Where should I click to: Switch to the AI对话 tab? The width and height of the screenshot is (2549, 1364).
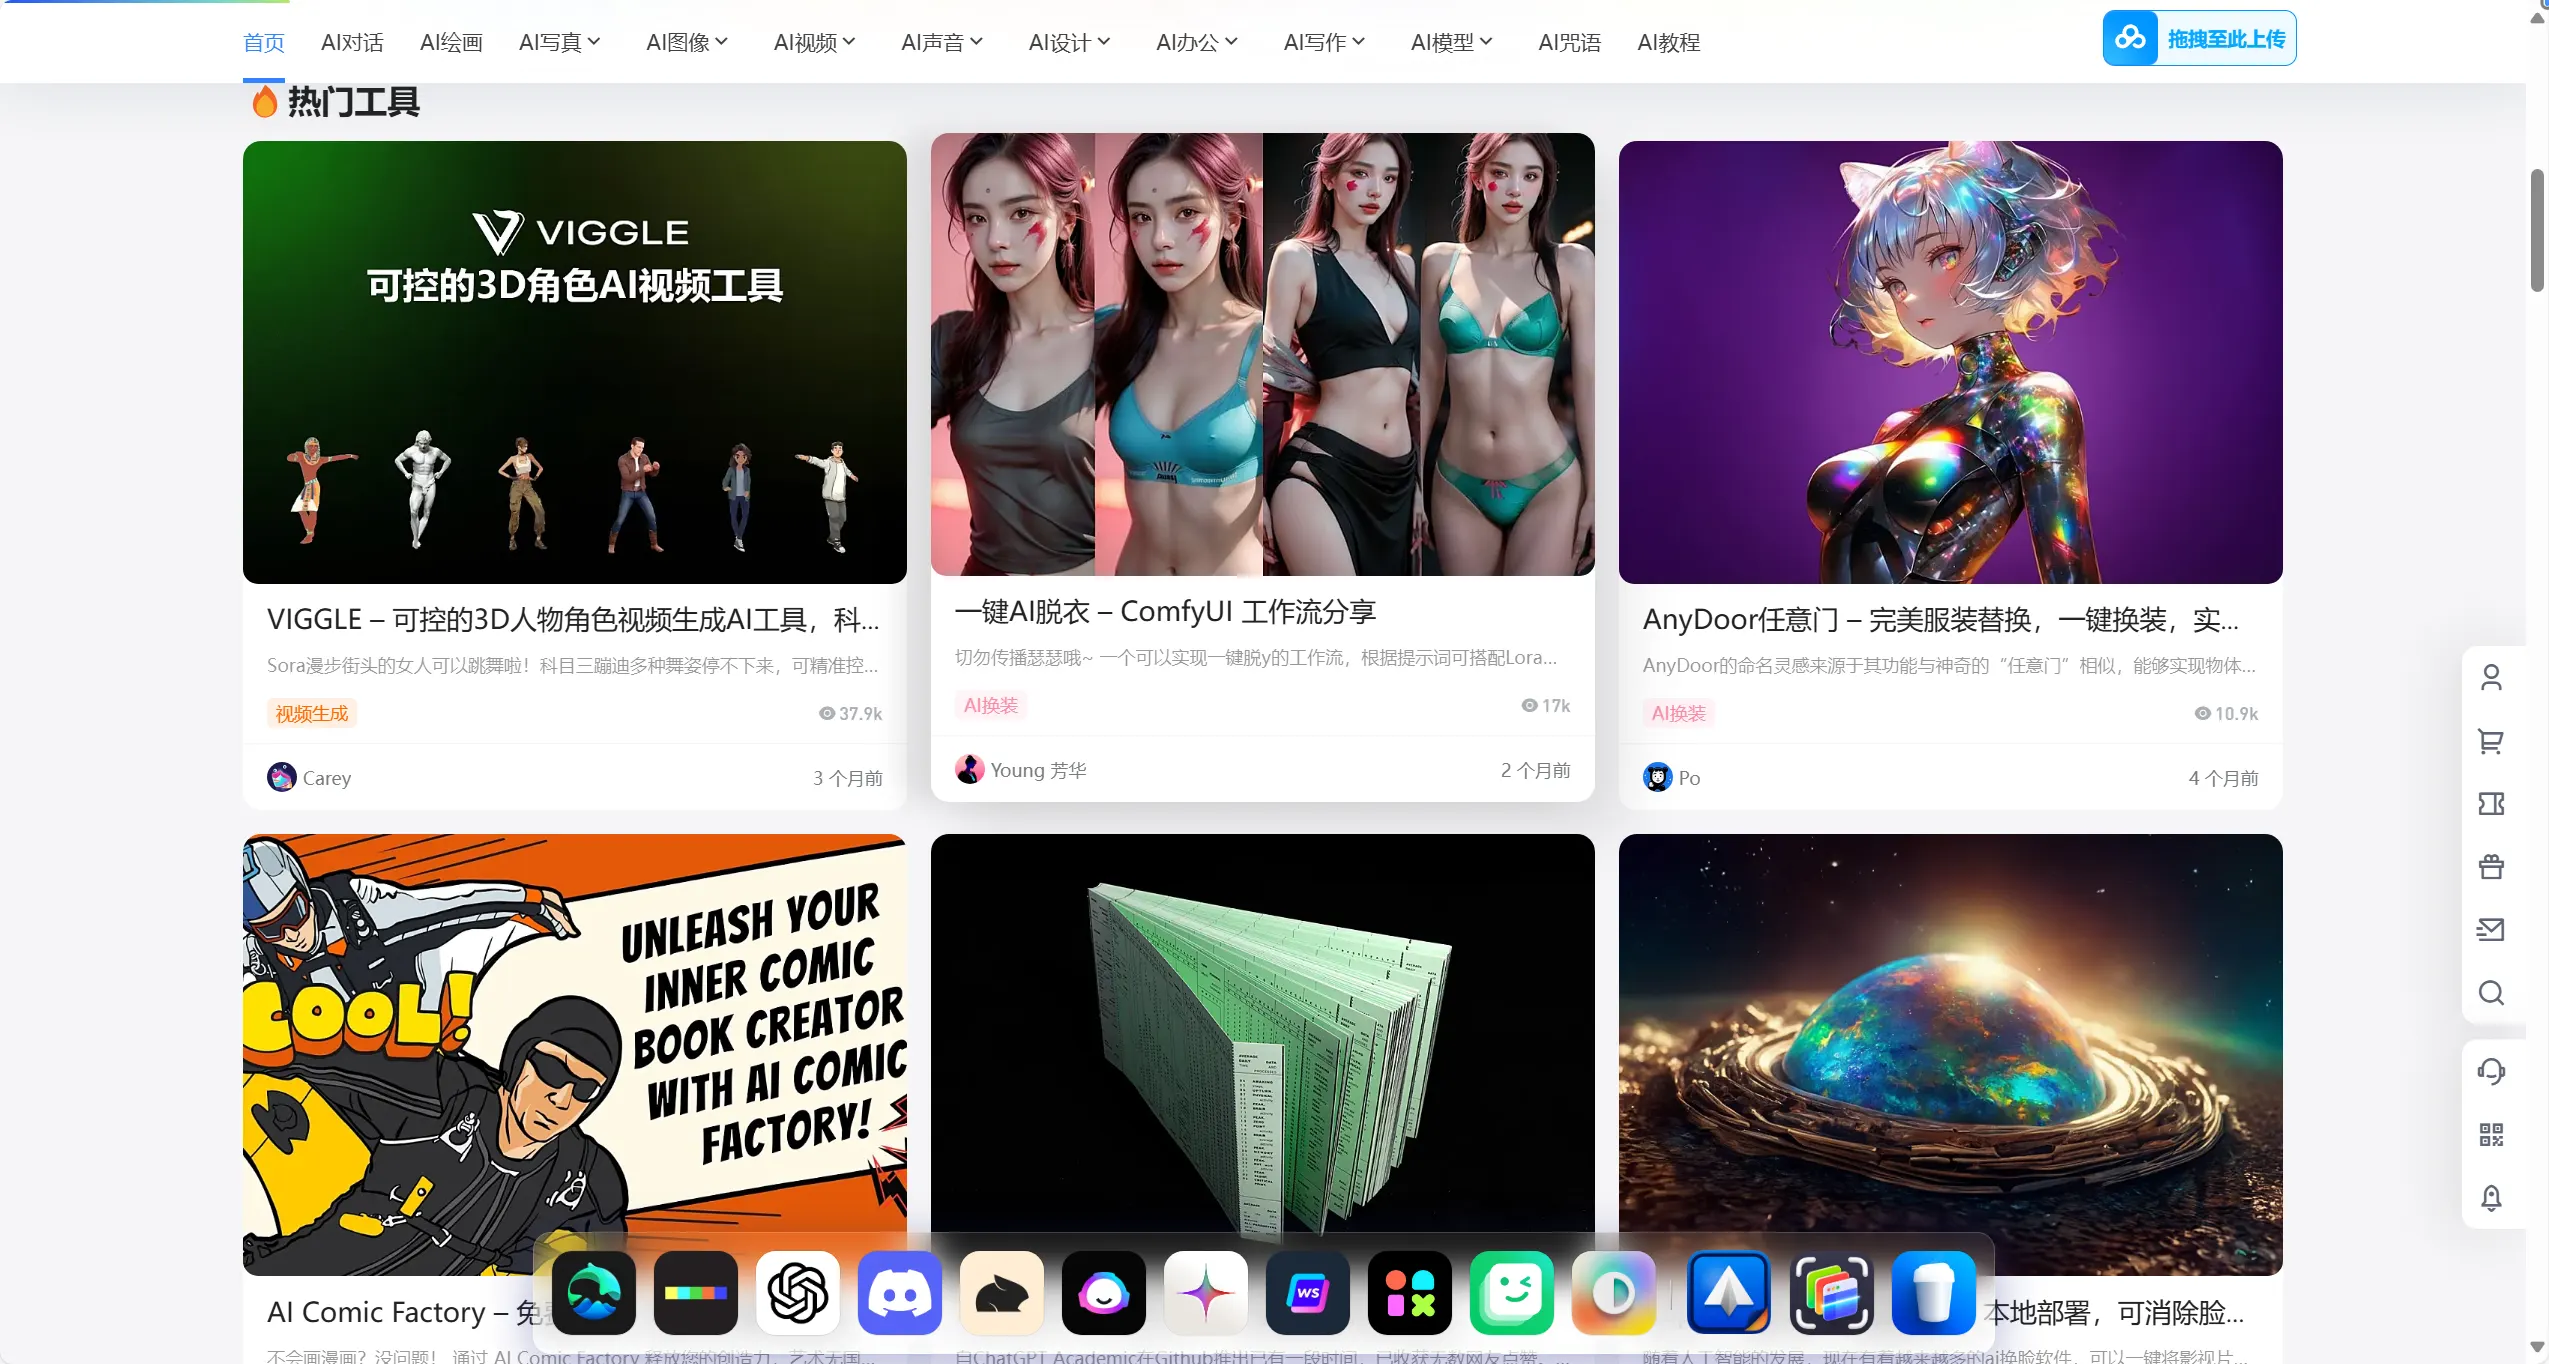[x=352, y=42]
